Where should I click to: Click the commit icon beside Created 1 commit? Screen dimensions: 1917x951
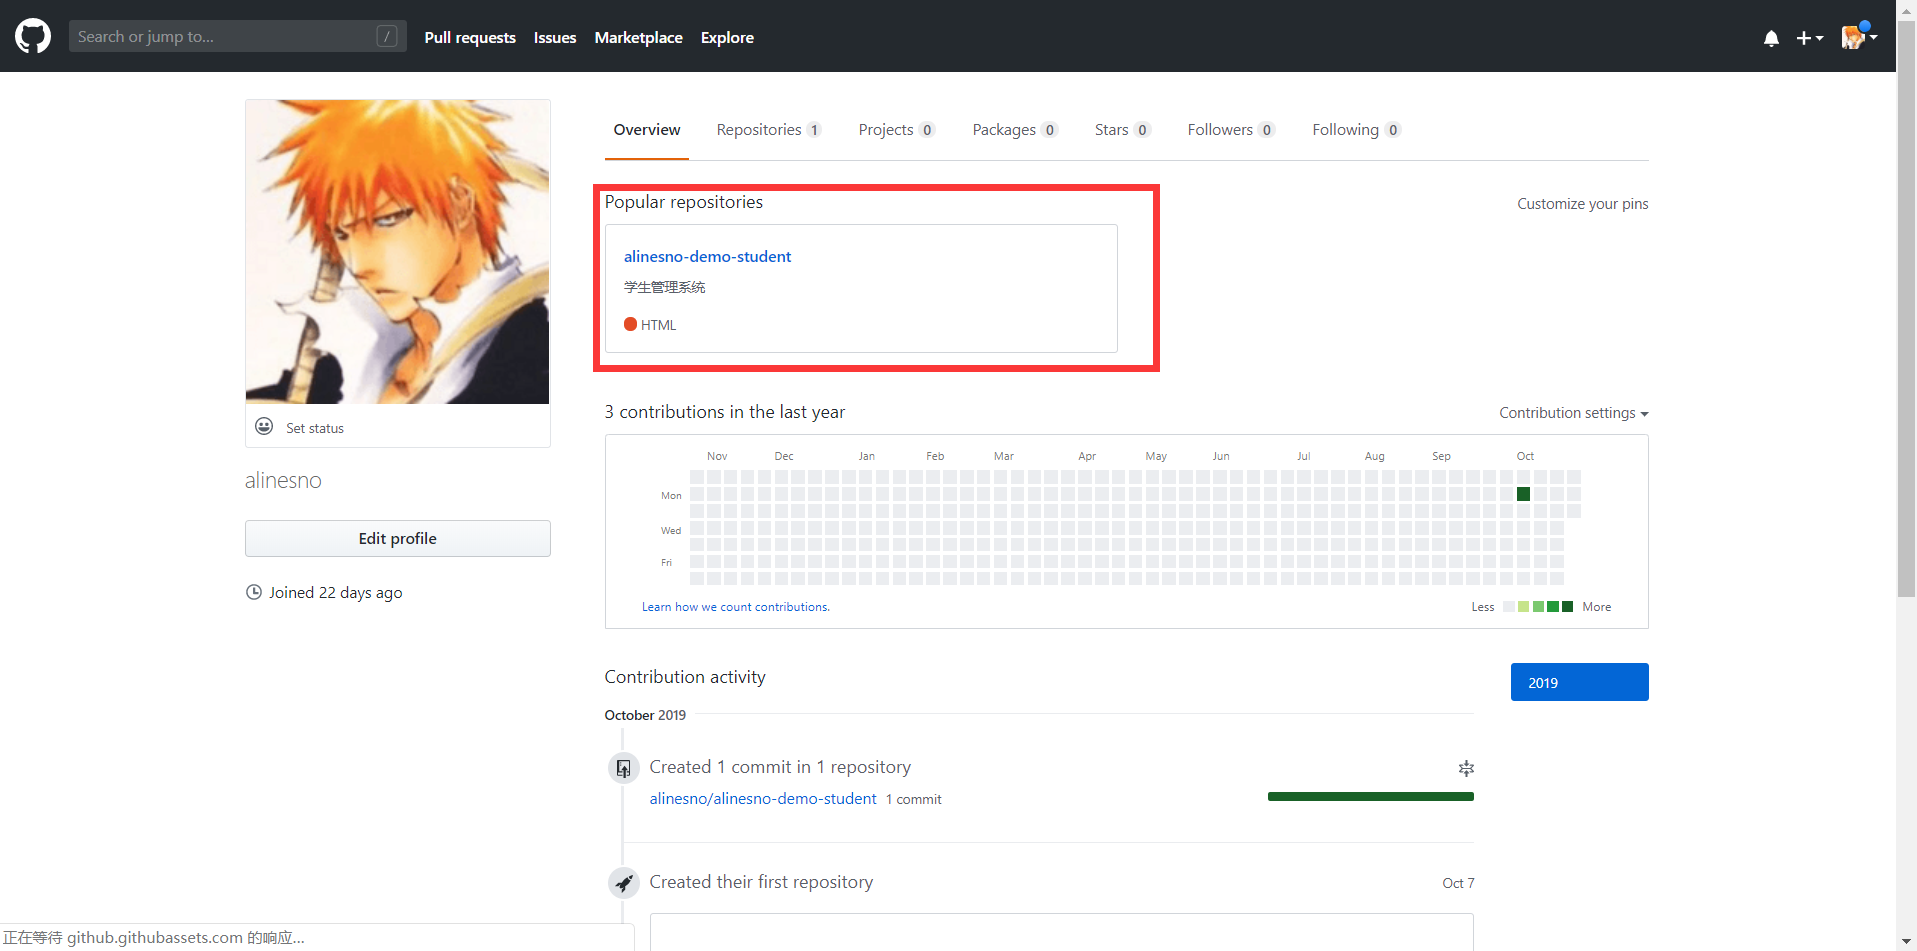pyautogui.click(x=623, y=768)
